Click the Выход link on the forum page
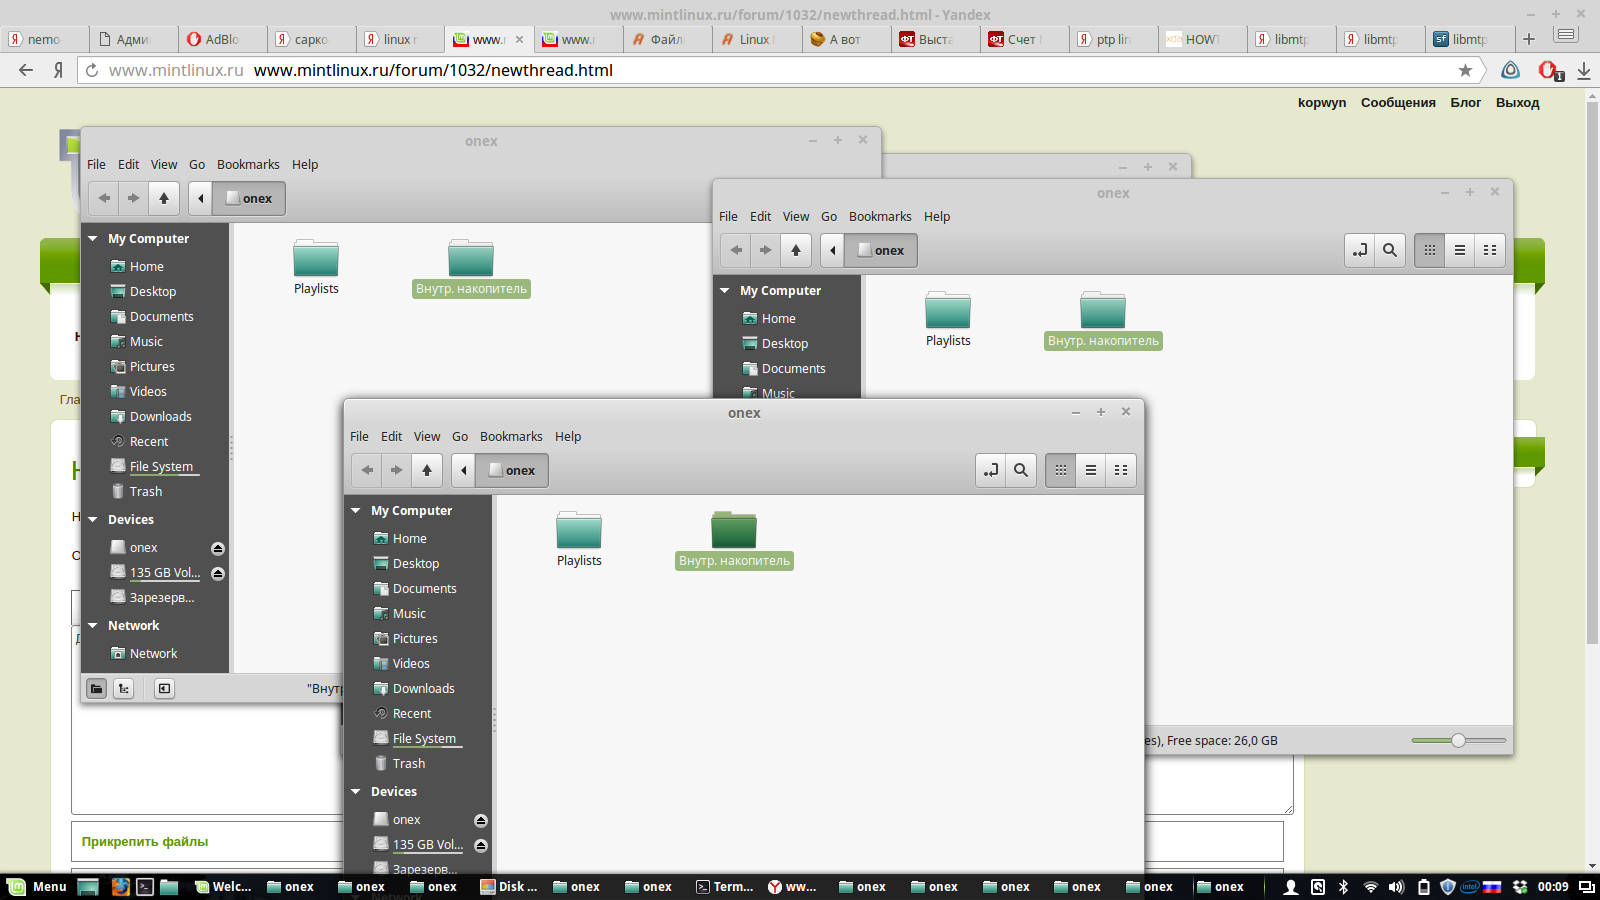This screenshot has height=900, width=1600. click(x=1517, y=103)
